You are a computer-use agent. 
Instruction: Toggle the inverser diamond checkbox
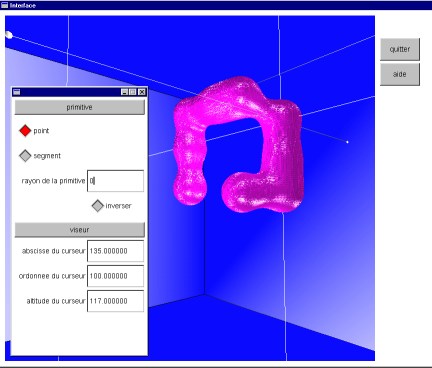click(98, 206)
